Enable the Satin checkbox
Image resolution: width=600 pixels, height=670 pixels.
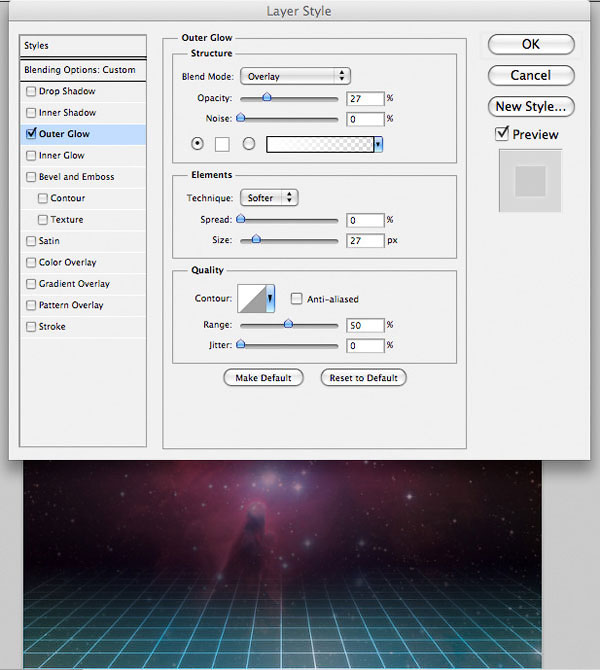pos(31,241)
